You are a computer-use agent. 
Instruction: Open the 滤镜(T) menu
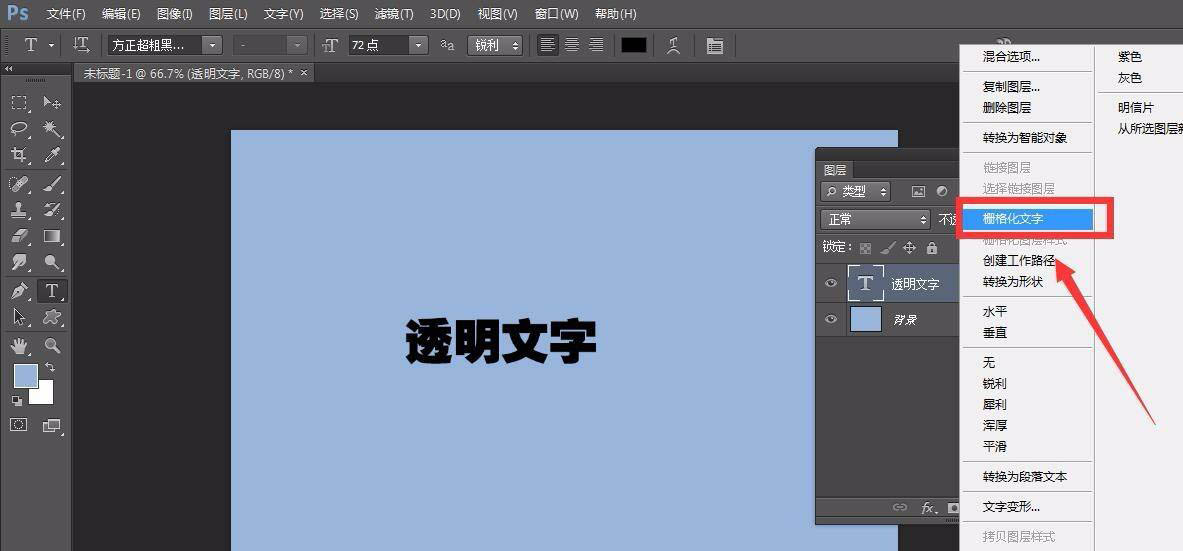394,14
